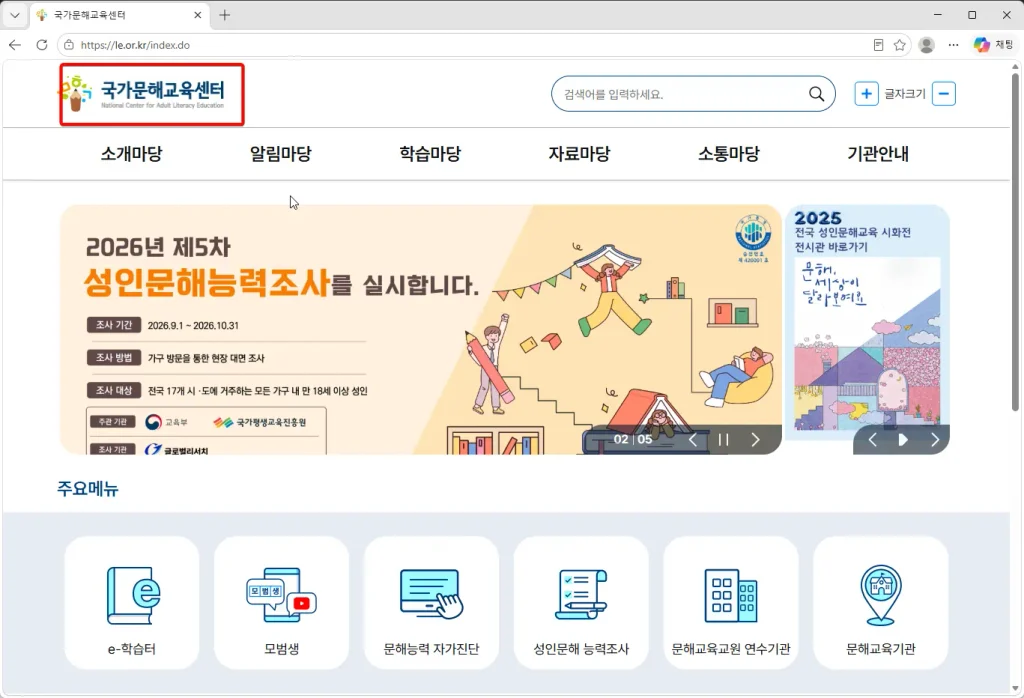1024x698 pixels.
Task: Close the 국가문해교육센터 tab
Action: click(x=198, y=15)
